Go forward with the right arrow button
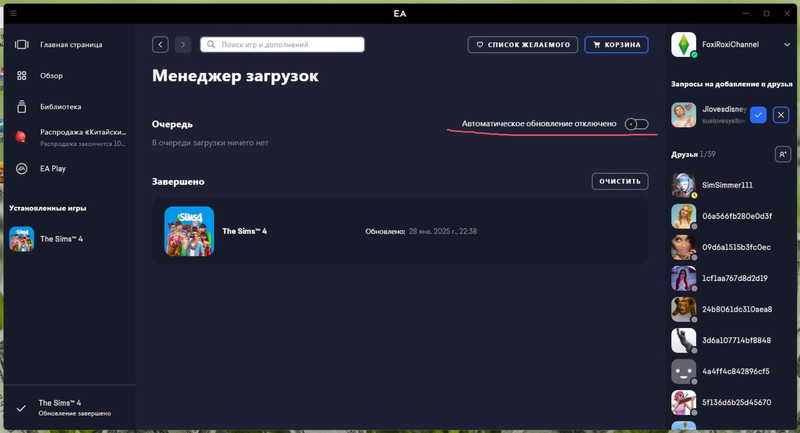 pyautogui.click(x=183, y=45)
